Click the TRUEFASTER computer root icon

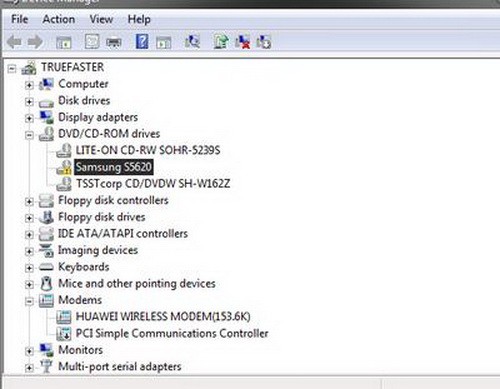pos(29,68)
